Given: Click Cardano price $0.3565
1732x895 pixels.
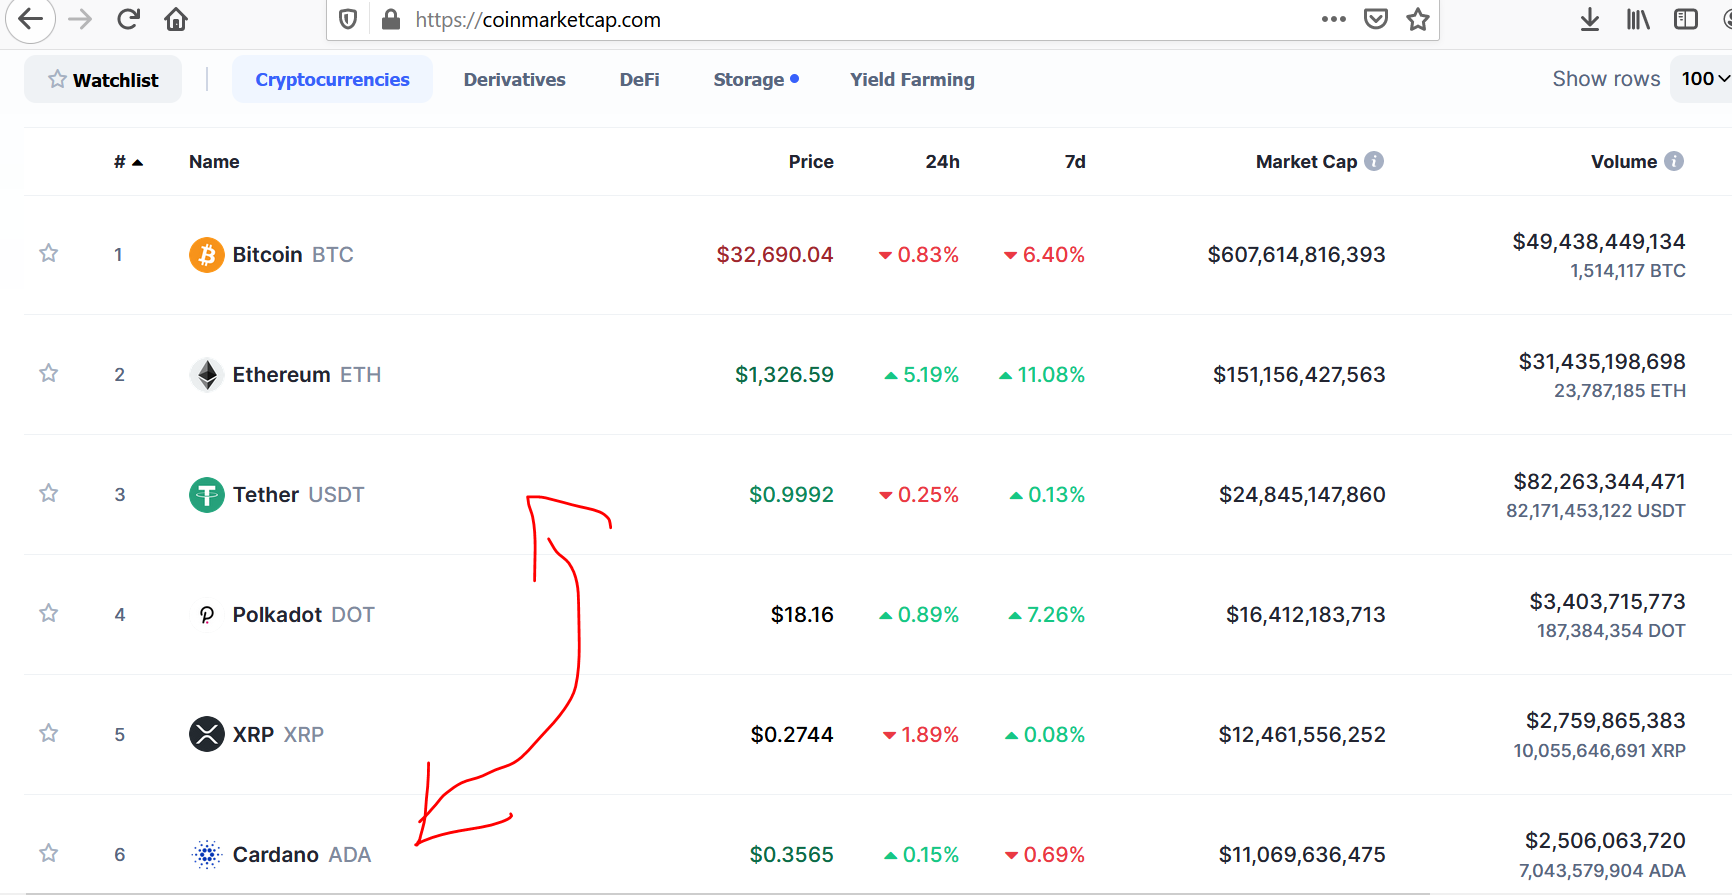Looking at the screenshot, I should pos(792,855).
